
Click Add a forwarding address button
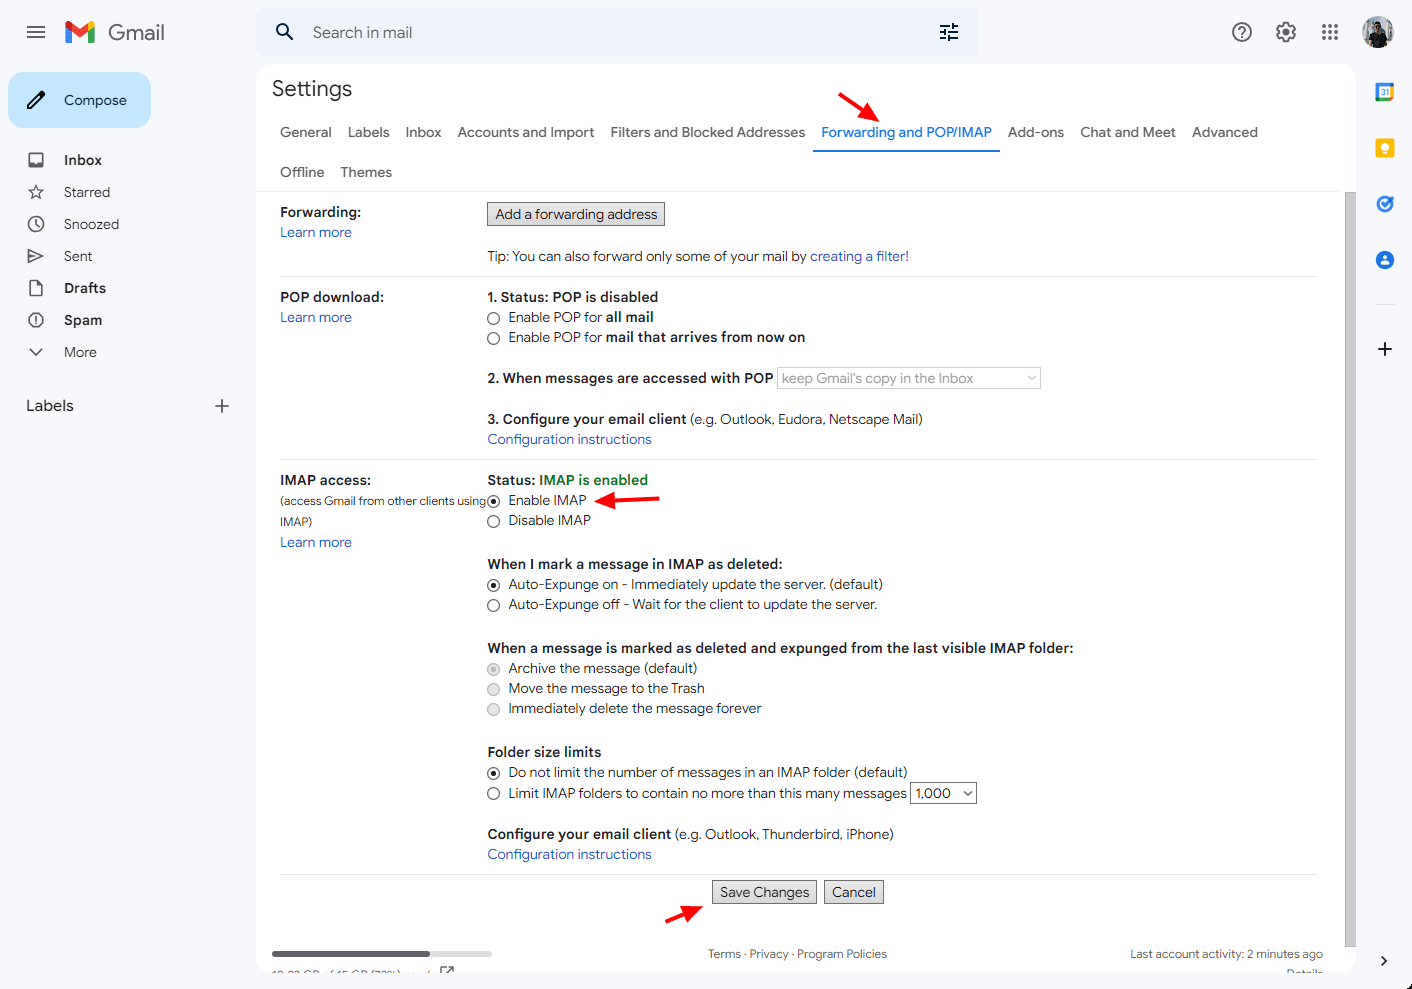(576, 214)
